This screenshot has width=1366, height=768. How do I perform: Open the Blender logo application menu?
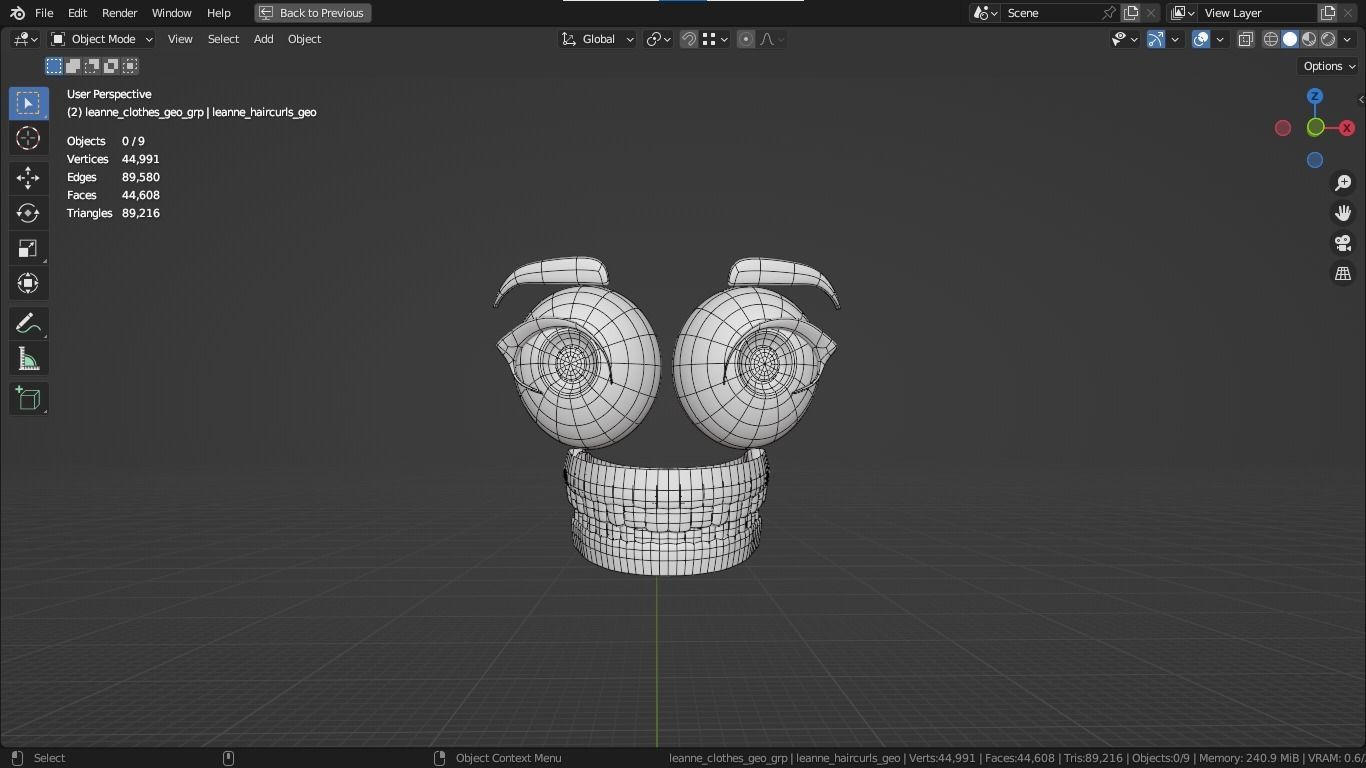point(17,13)
